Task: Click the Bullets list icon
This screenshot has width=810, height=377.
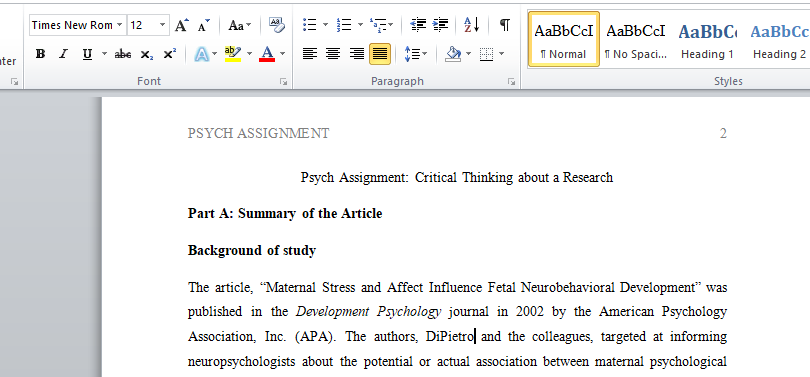Action: coord(309,25)
